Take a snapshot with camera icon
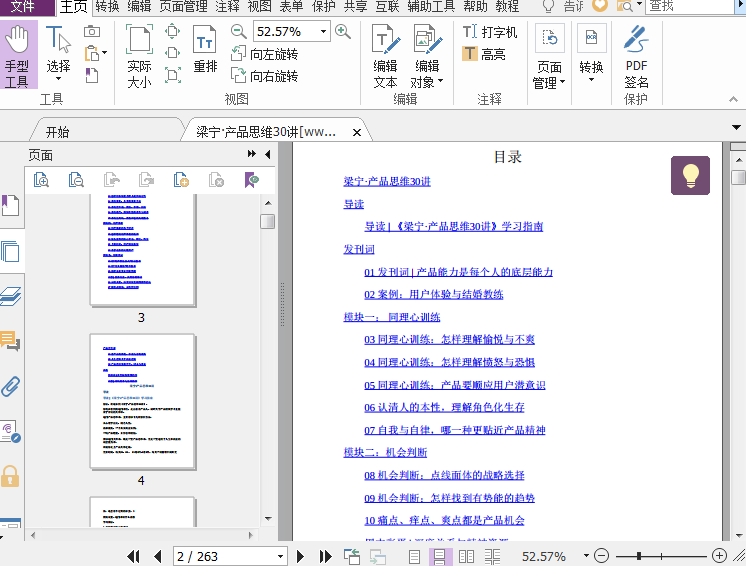The image size is (746, 566). (x=92, y=31)
